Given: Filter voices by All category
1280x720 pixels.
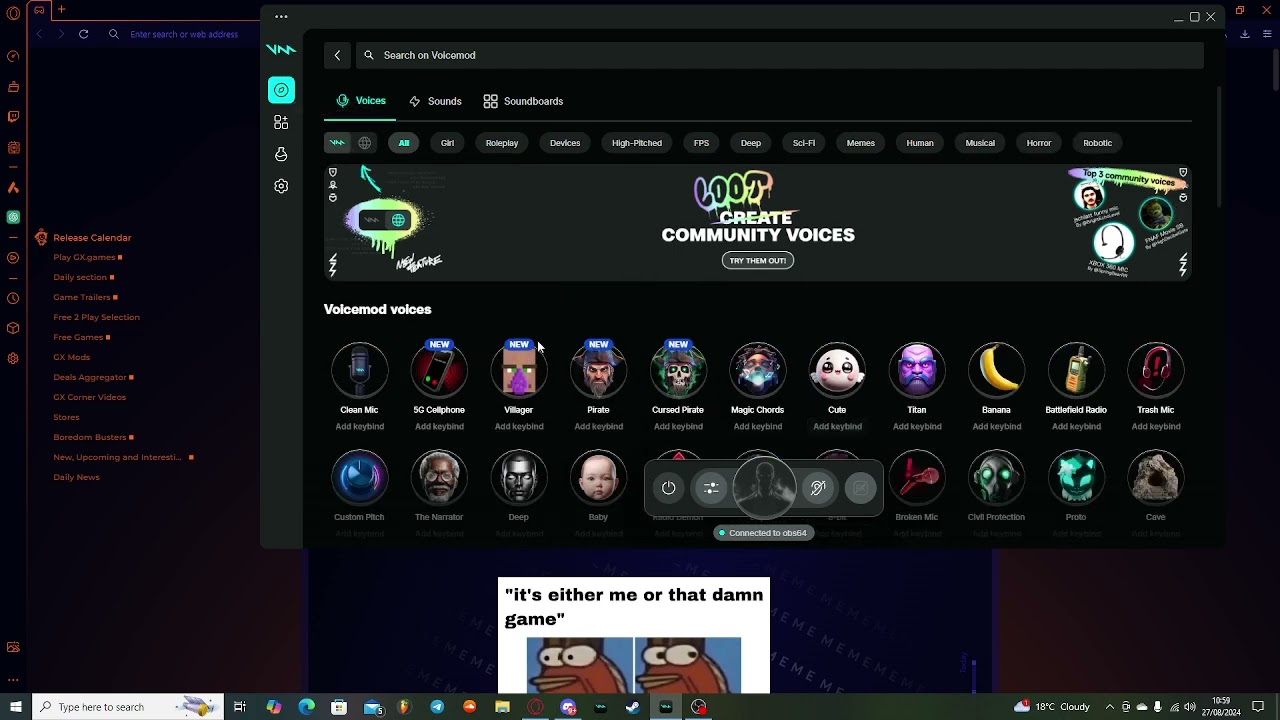Looking at the screenshot, I should (404, 143).
